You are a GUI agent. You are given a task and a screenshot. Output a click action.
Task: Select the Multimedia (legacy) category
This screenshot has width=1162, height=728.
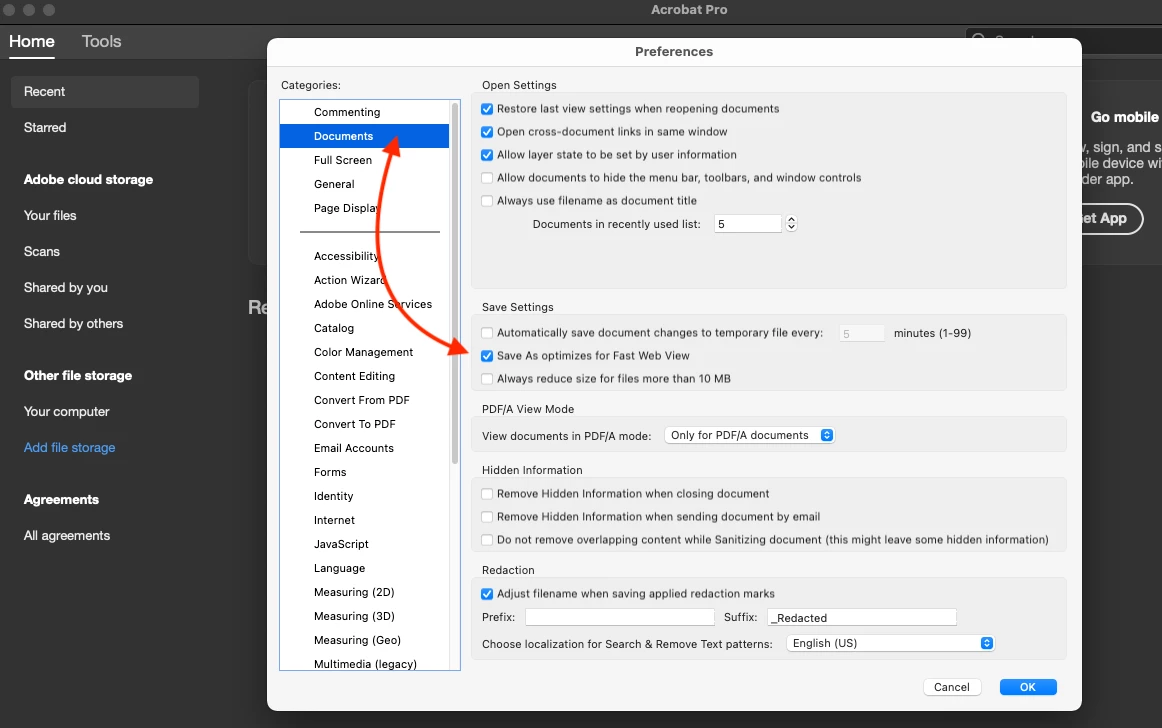coord(365,664)
